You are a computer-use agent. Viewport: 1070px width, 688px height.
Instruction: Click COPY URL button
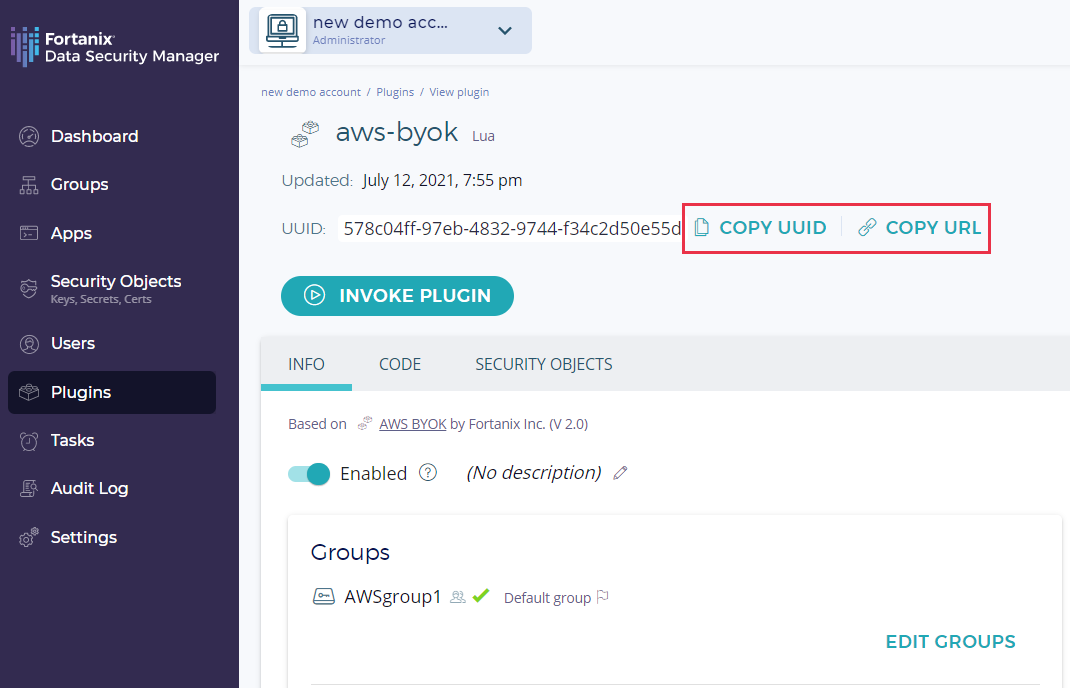[x=920, y=228]
